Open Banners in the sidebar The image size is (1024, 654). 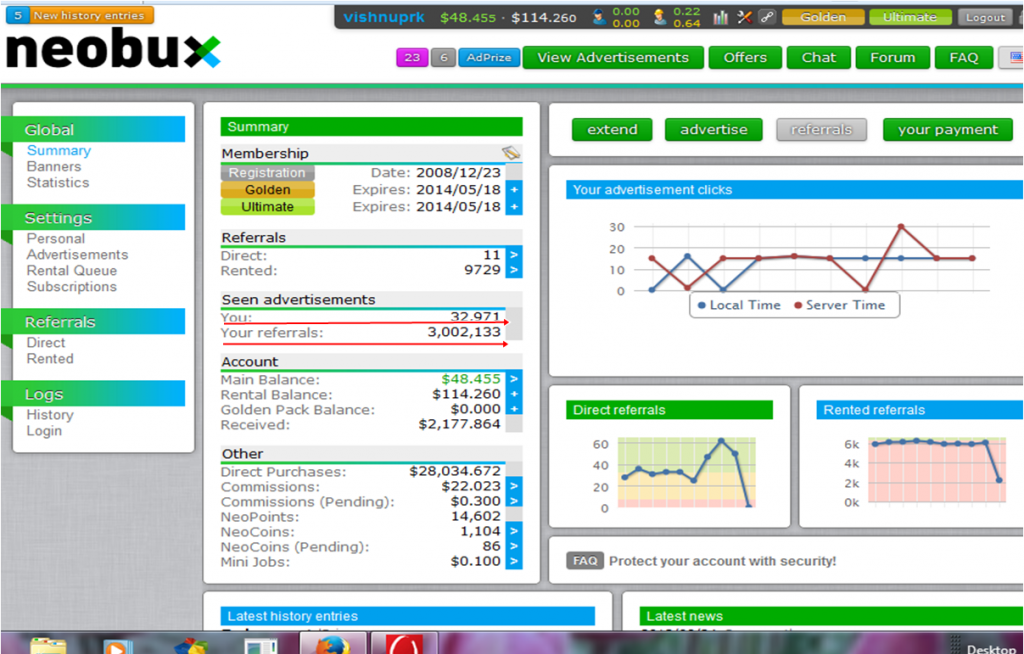pyautogui.click(x=54, y=167)
